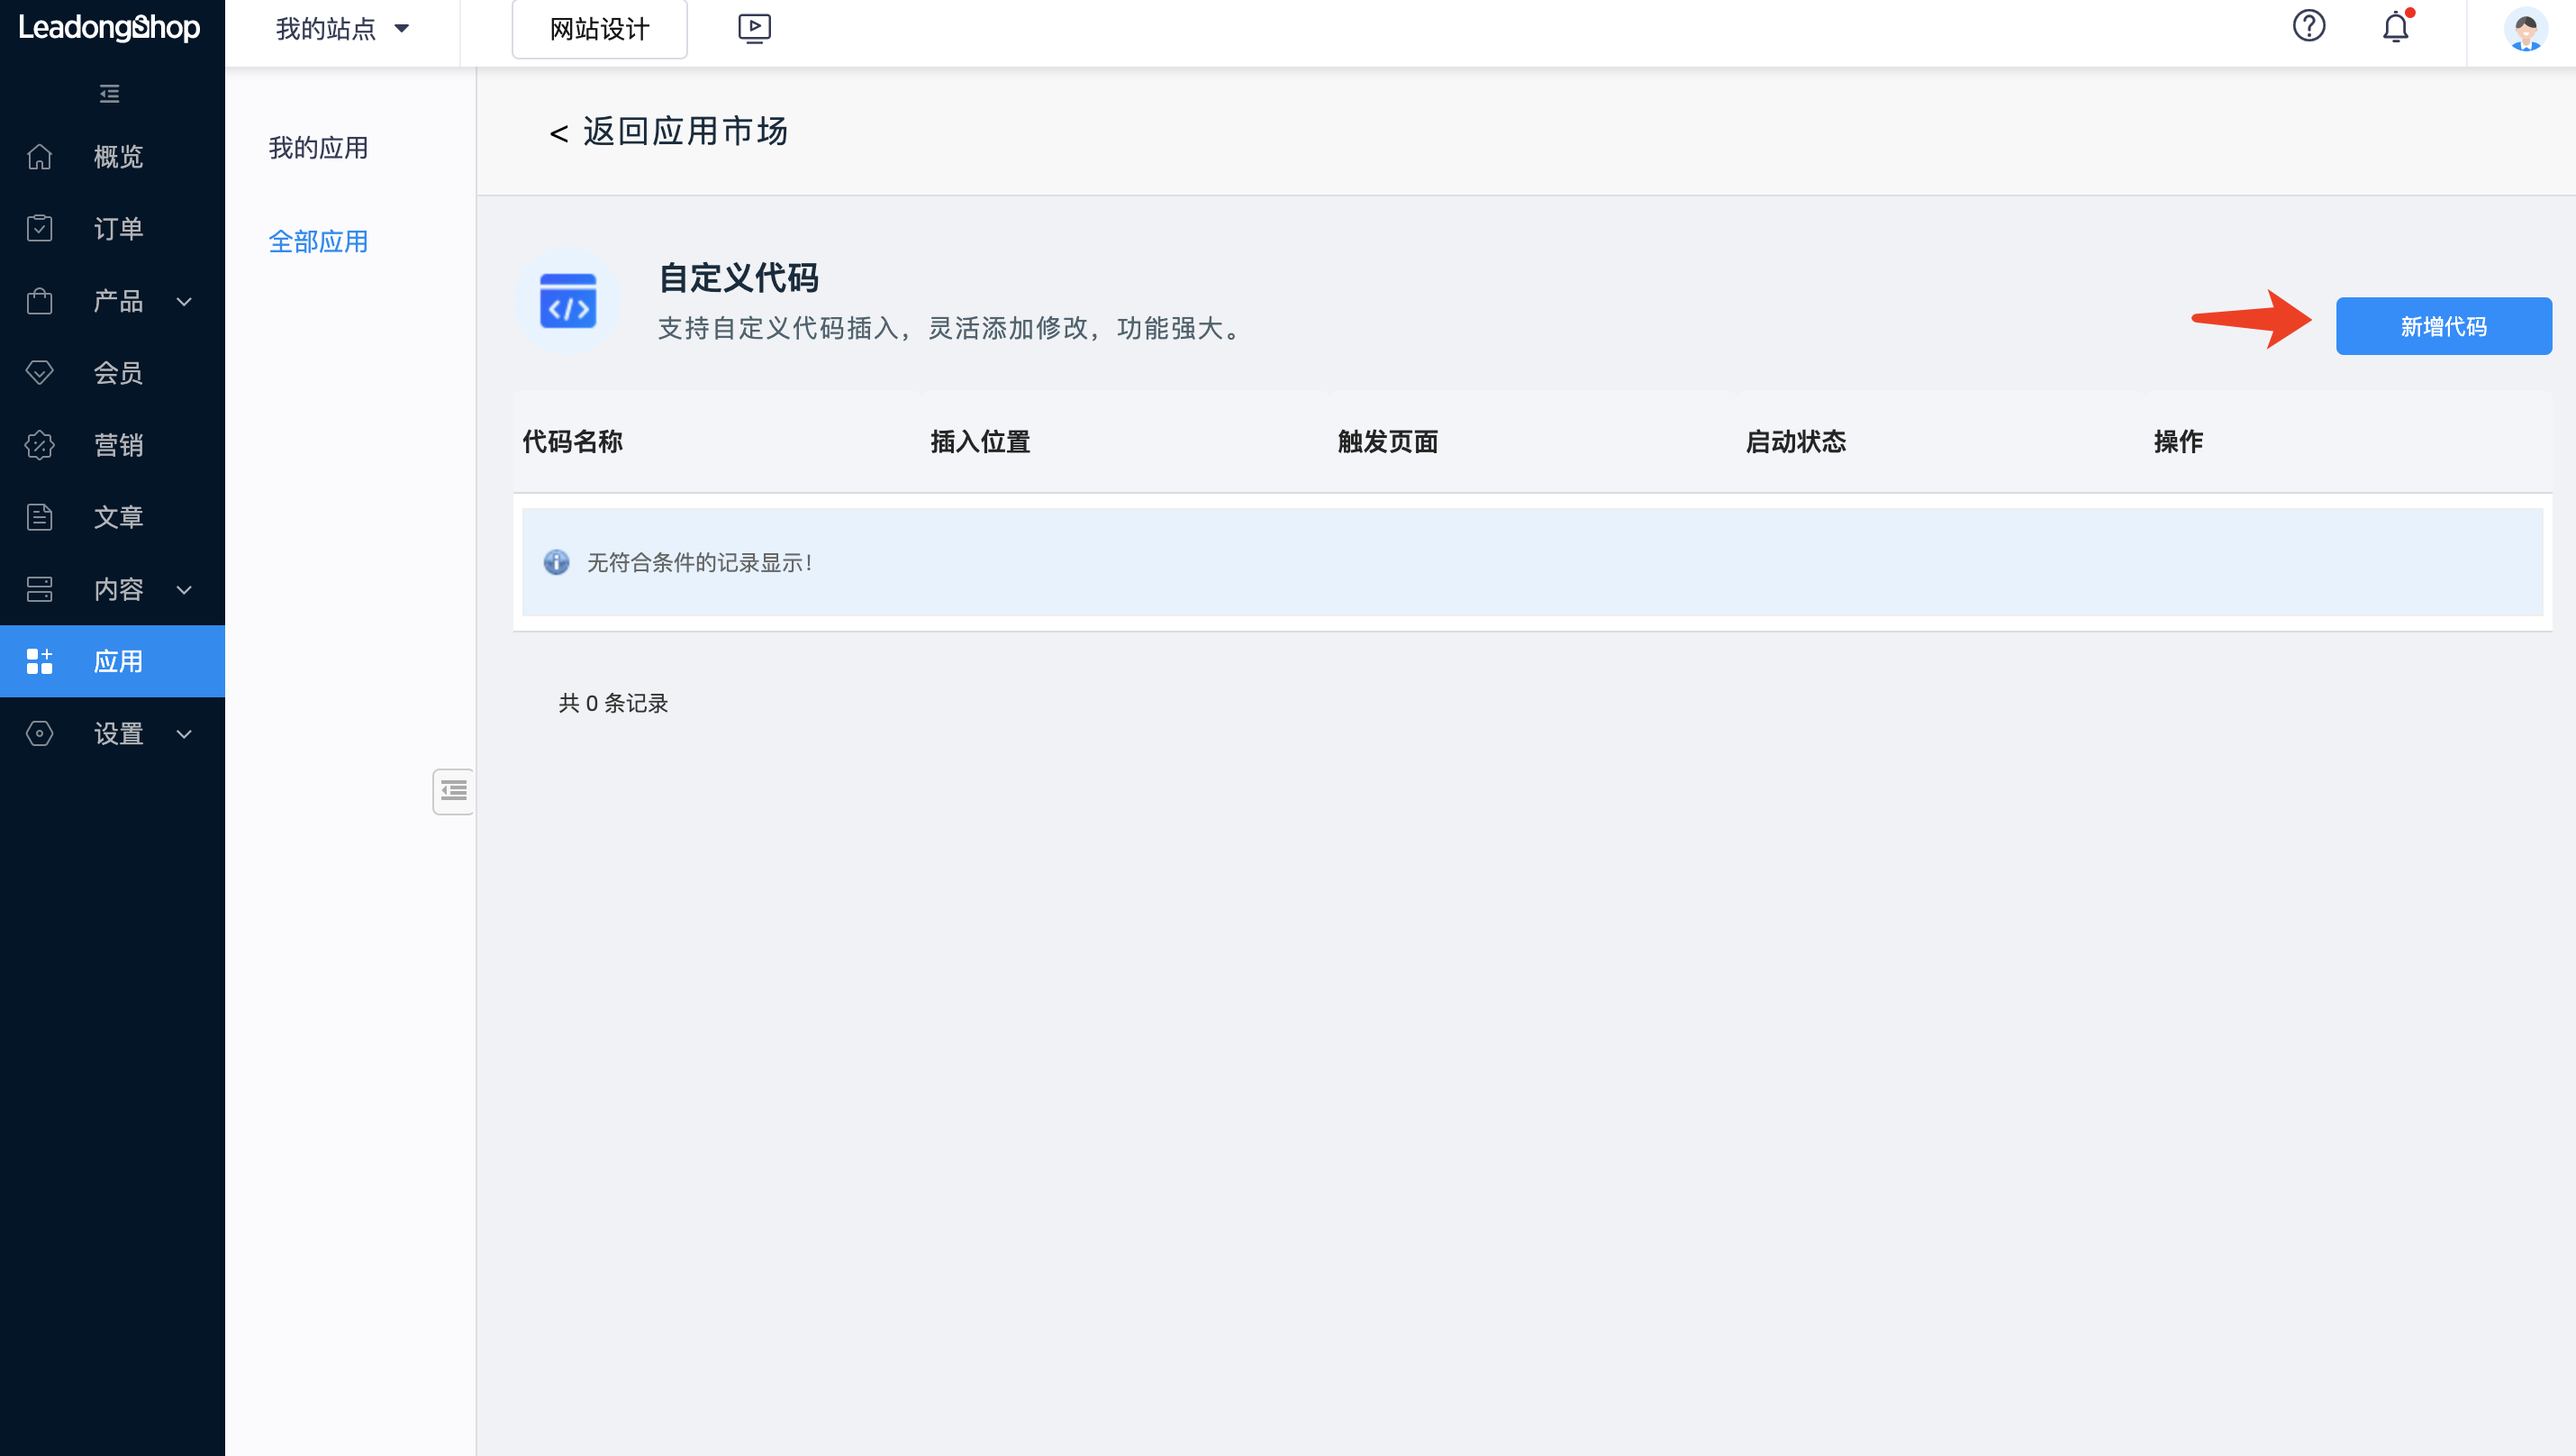The height and width of the screenshot is (1456, 2576).
Task: Collapse the left sidebar menu icon
Action: [110, 94]
